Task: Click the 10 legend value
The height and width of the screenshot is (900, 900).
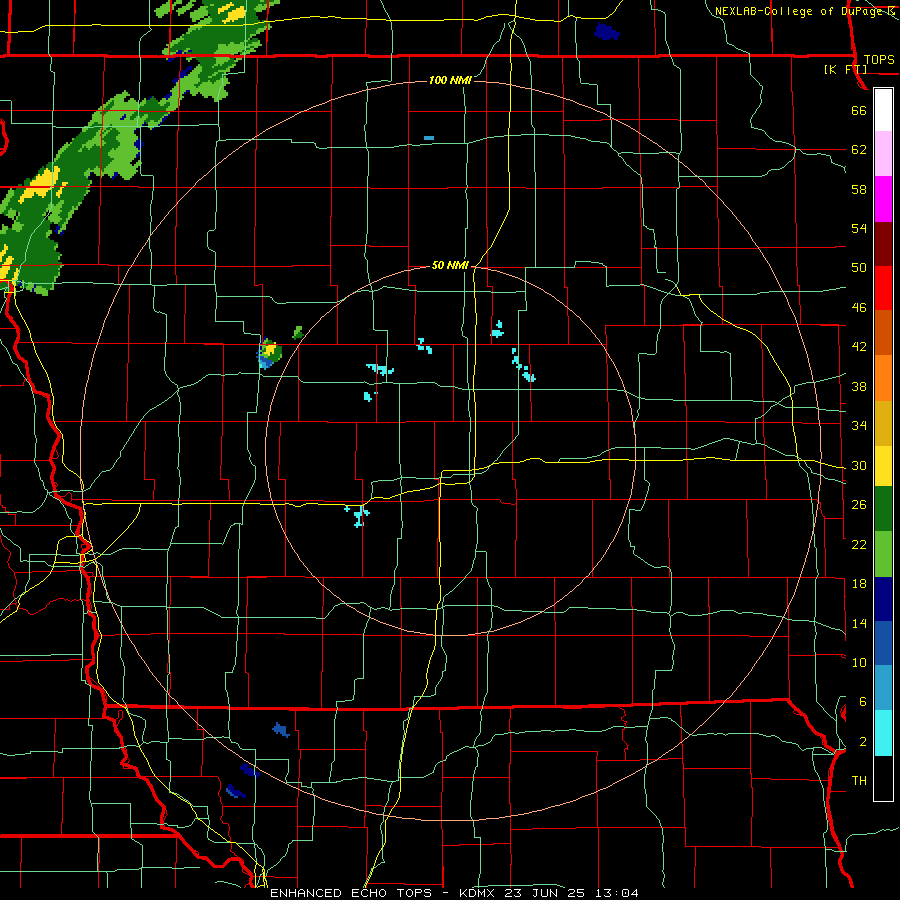Action: tap(859, 662)
